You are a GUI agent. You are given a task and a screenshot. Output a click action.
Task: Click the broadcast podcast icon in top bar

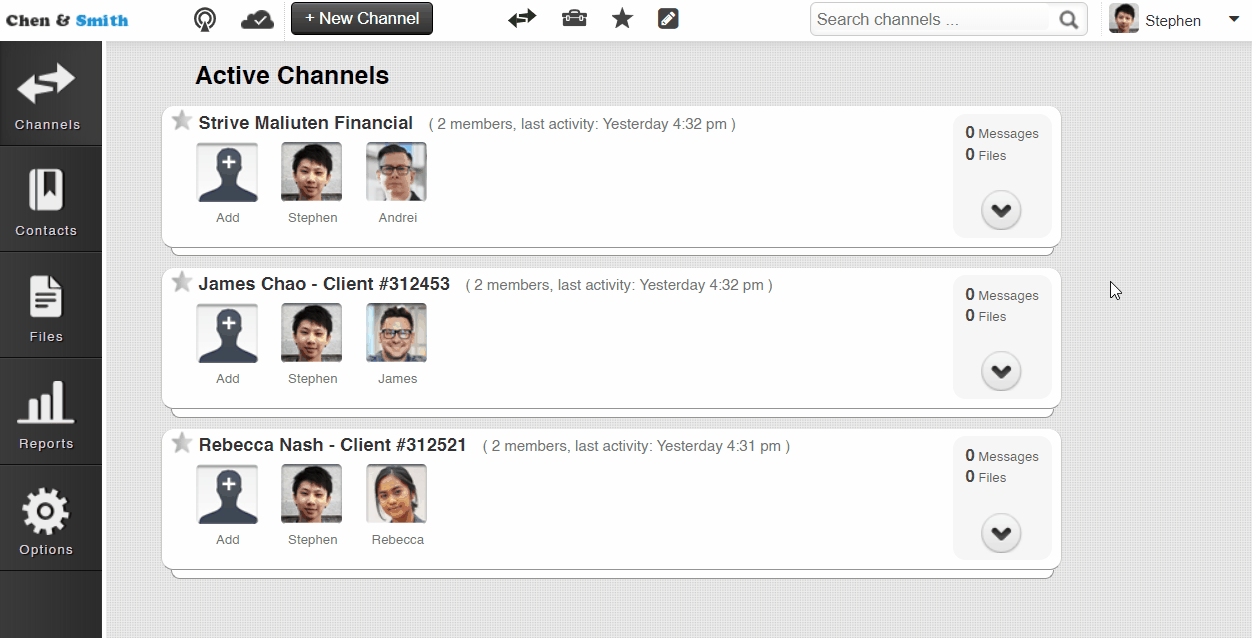click(x=205, y=19)
